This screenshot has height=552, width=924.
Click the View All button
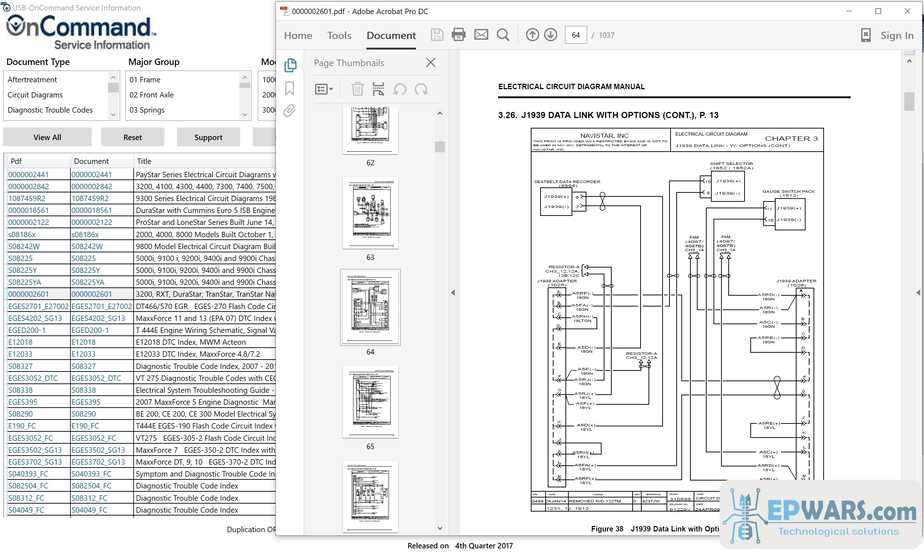pyautogui.click(x=47, y=137)
